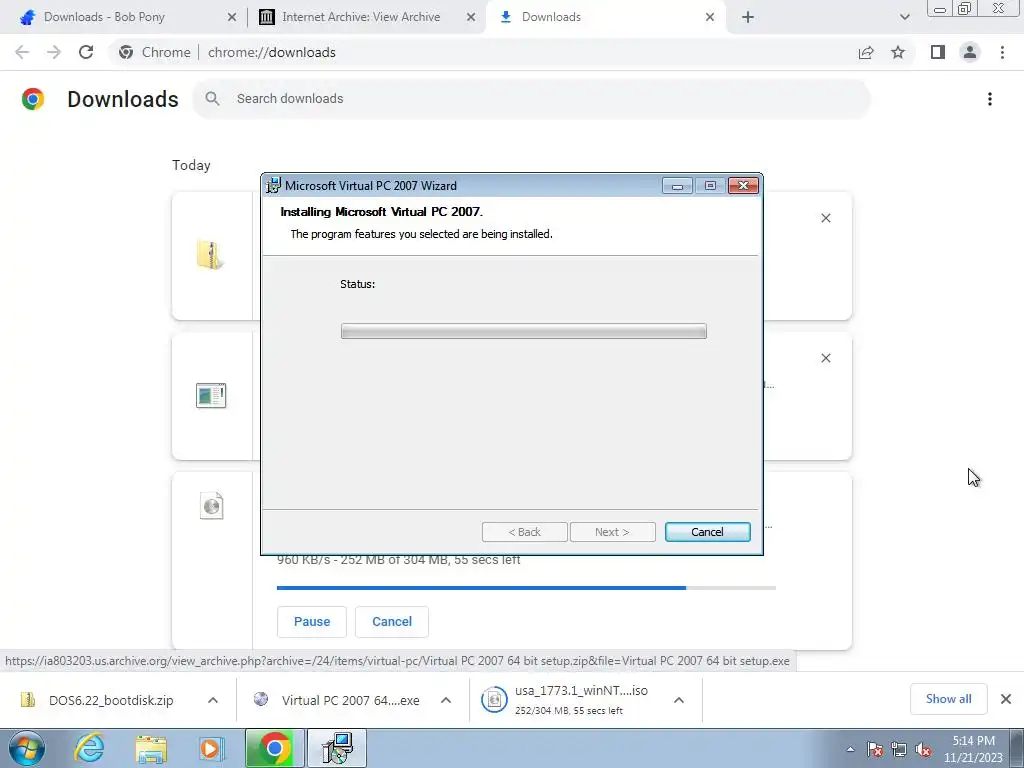
Task: Bookmark this page with the star
Action: point(898,52)
